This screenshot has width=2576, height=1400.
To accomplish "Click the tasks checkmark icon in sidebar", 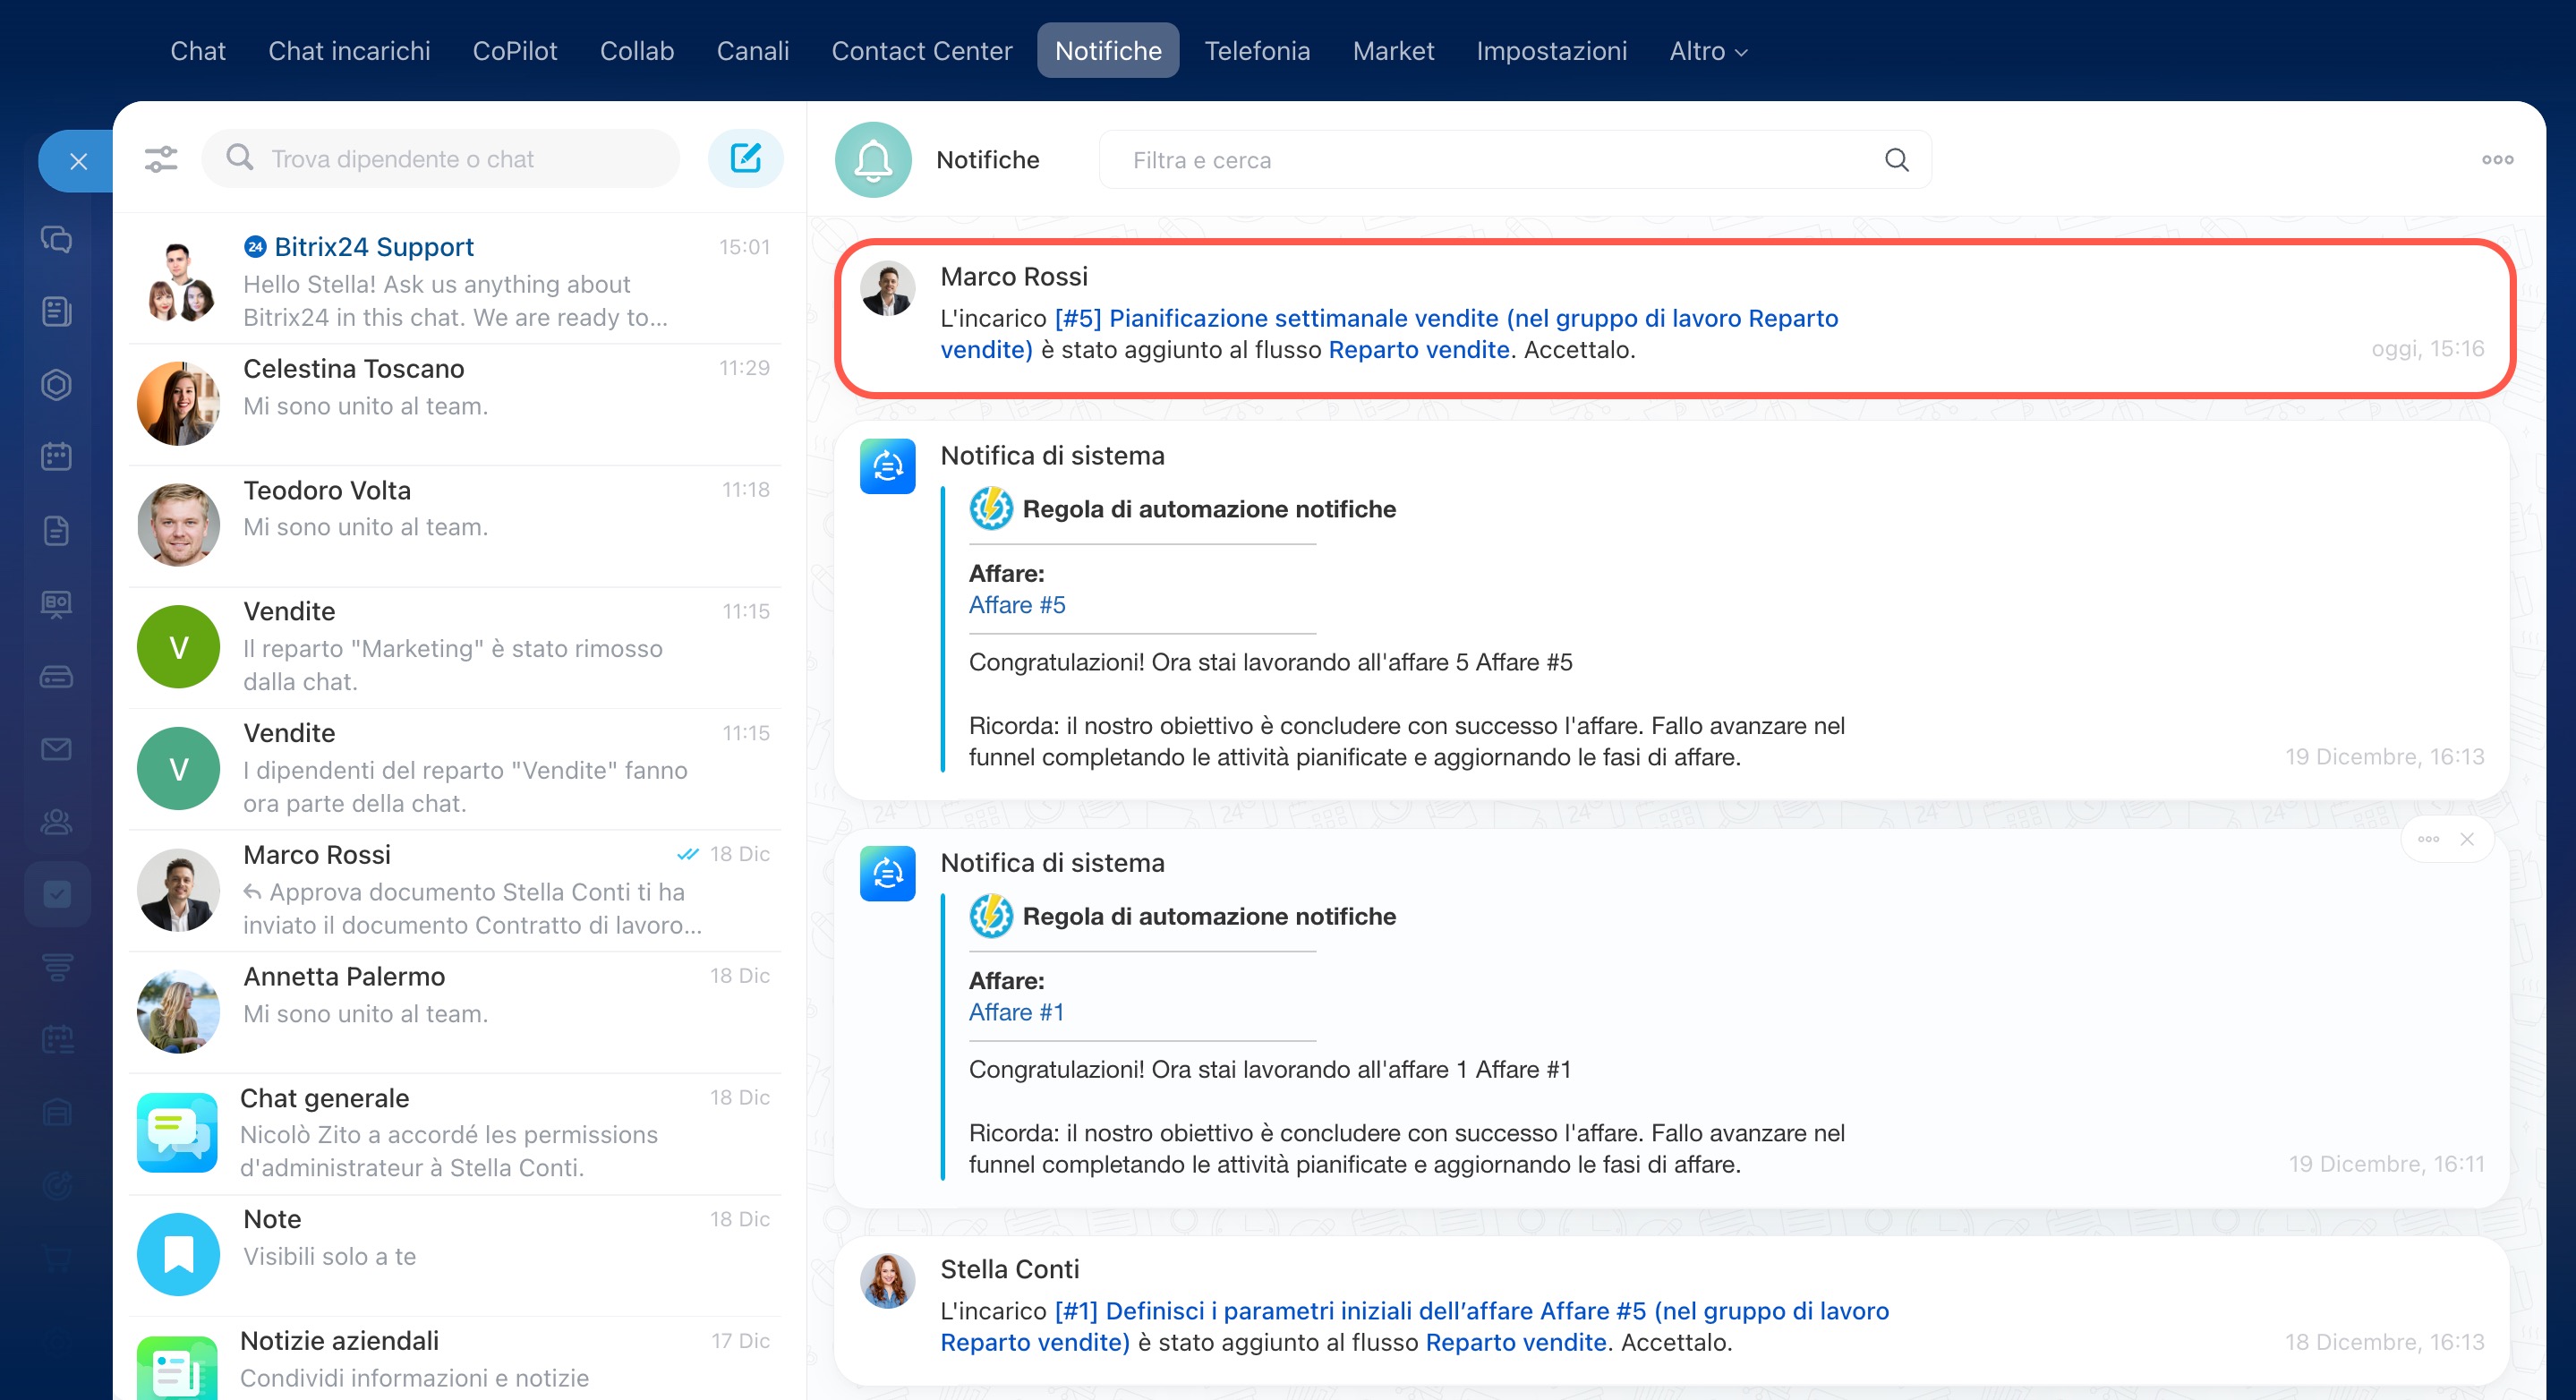I will click(x=57, y=893).
